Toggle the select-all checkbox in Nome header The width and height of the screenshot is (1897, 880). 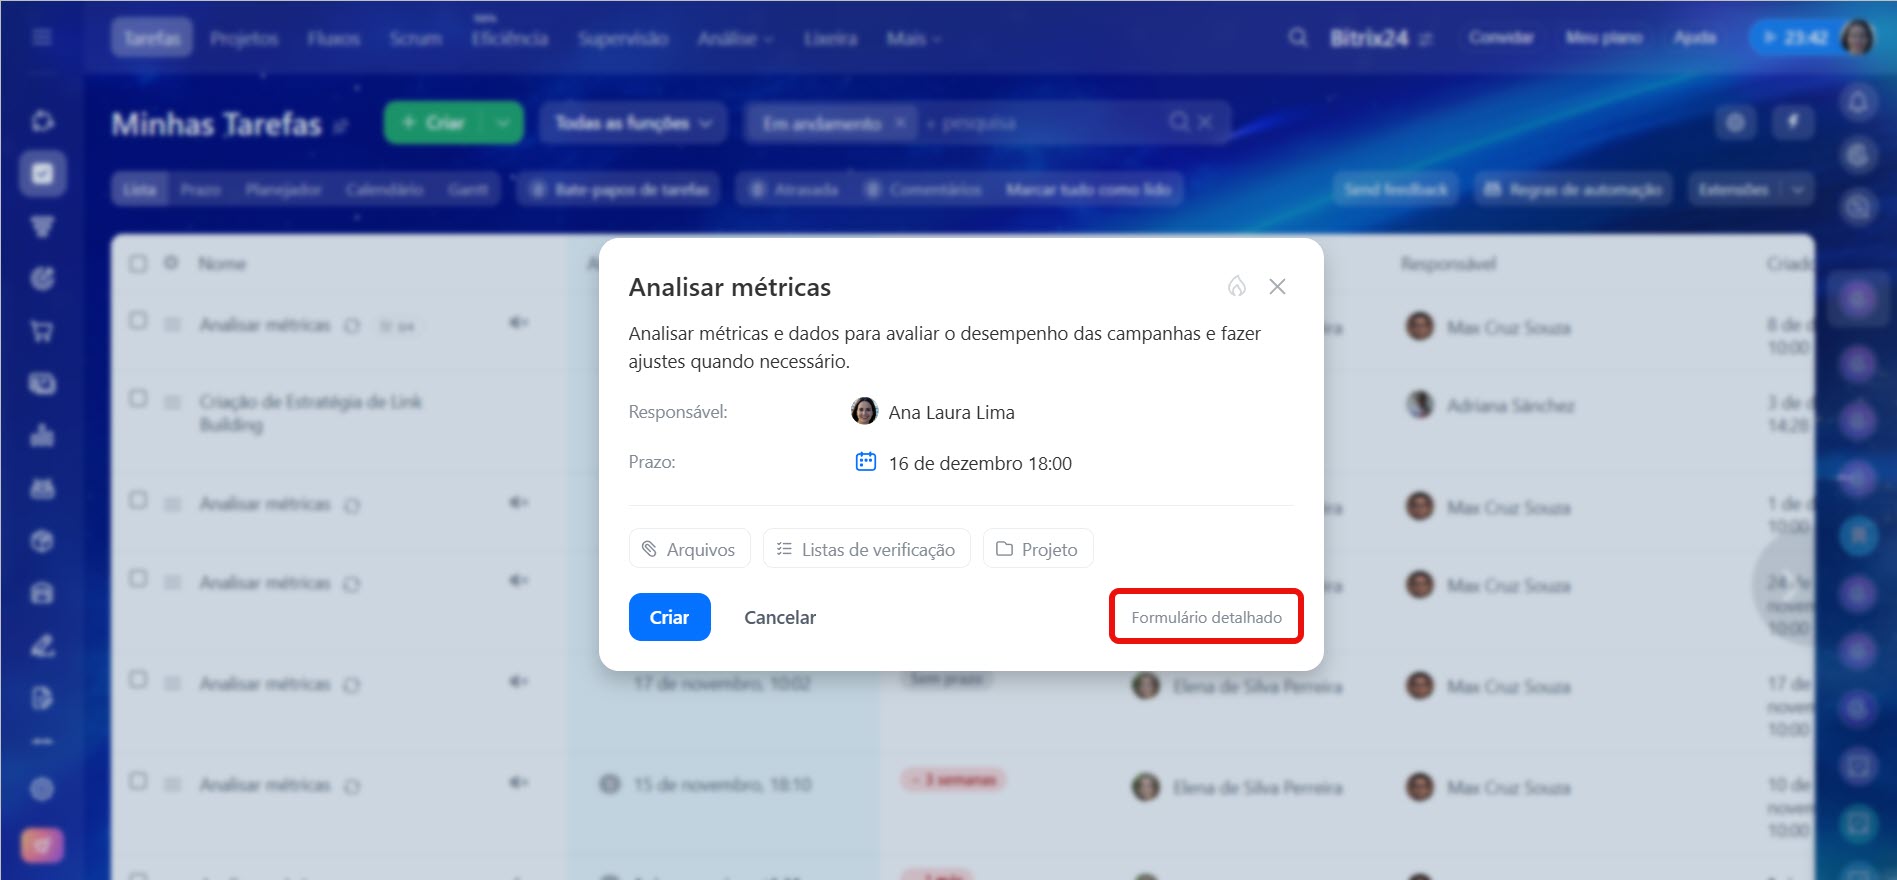click(138, 263)
